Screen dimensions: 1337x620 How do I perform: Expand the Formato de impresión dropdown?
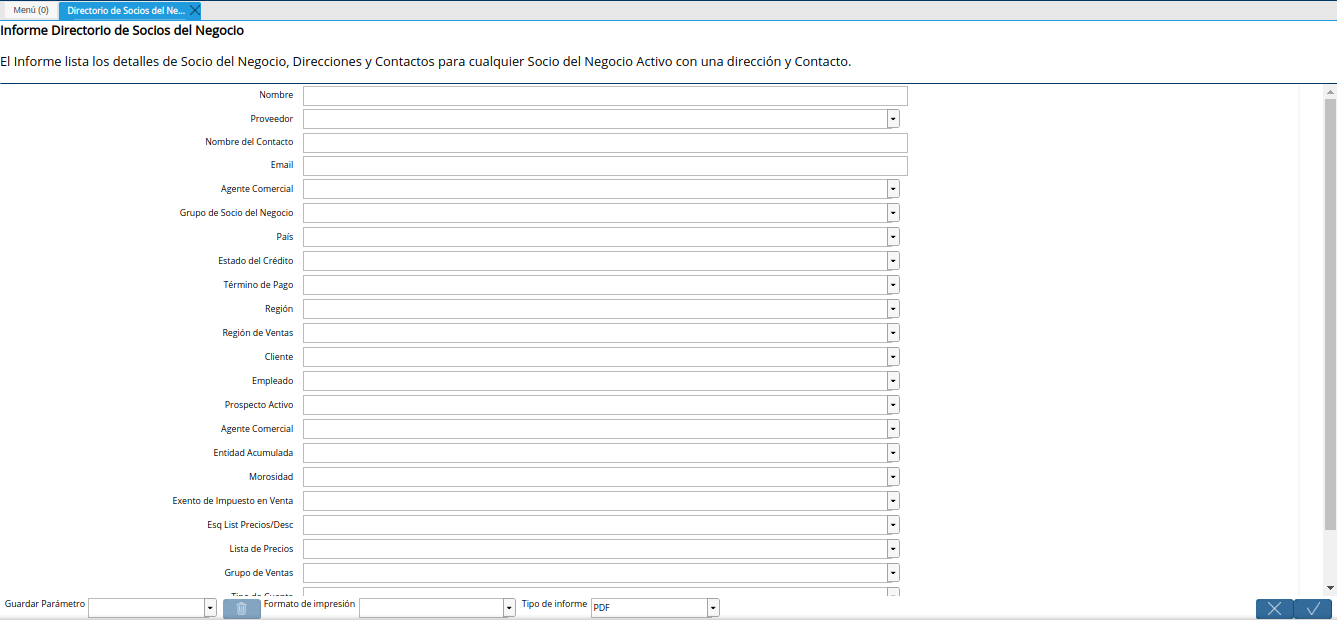point(509,608)
